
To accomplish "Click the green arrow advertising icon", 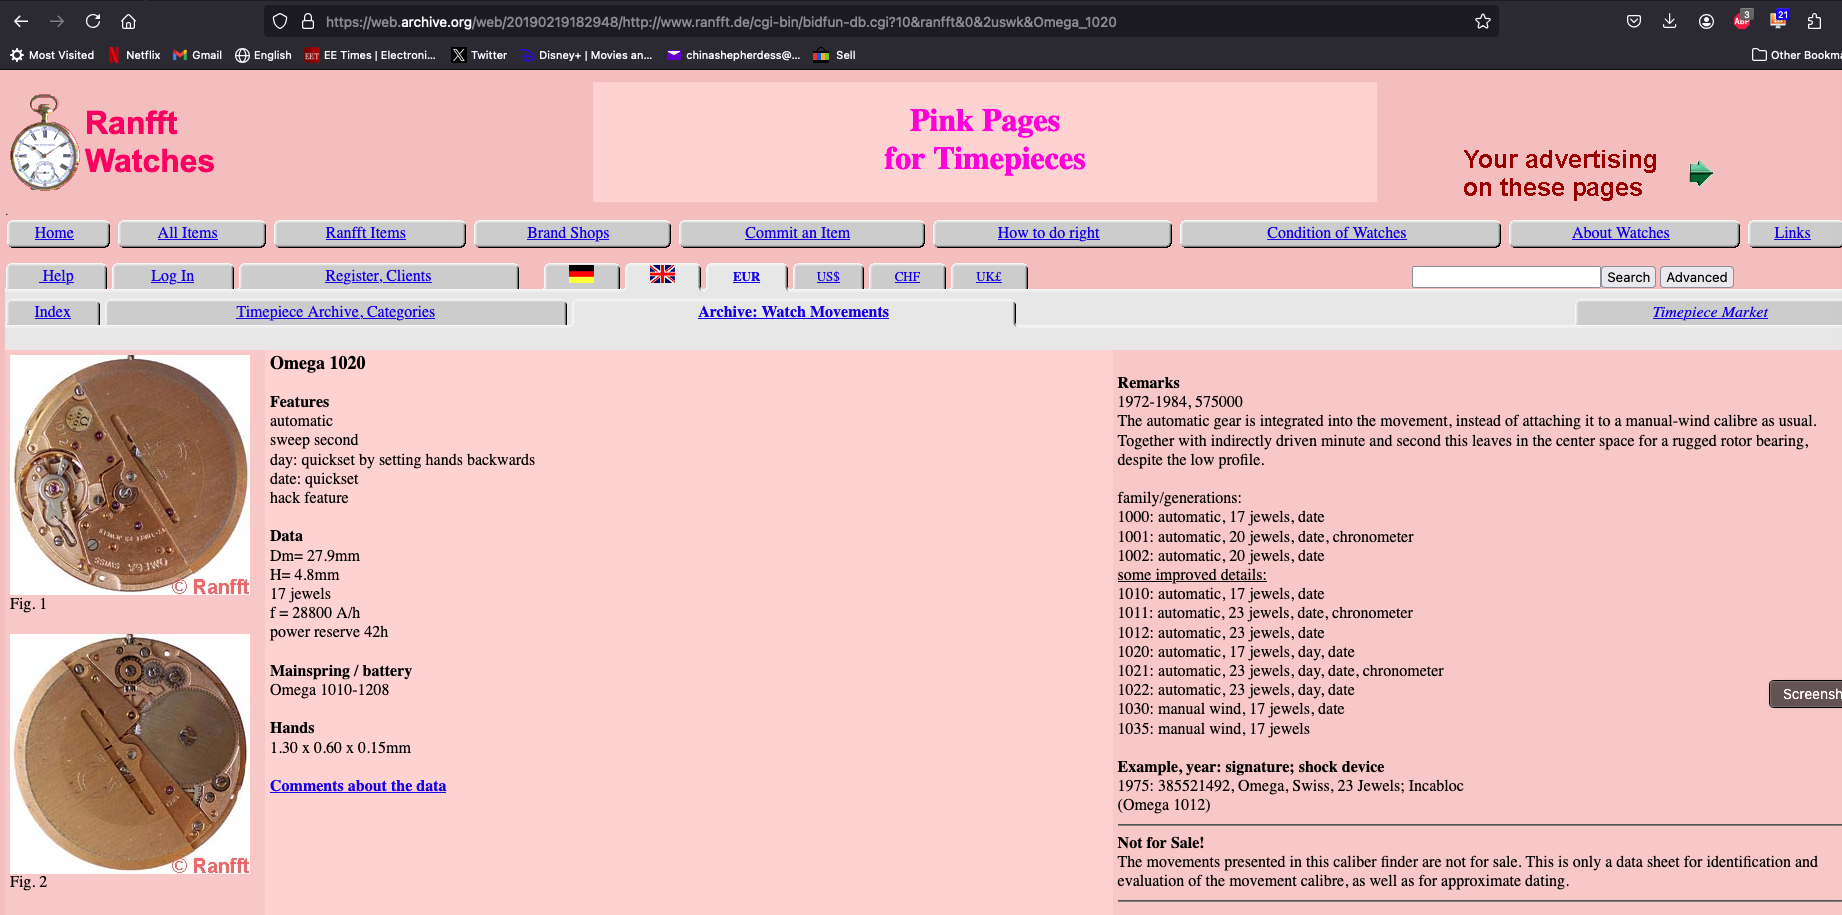I will pyautogui.click(x=1700, y=174).
